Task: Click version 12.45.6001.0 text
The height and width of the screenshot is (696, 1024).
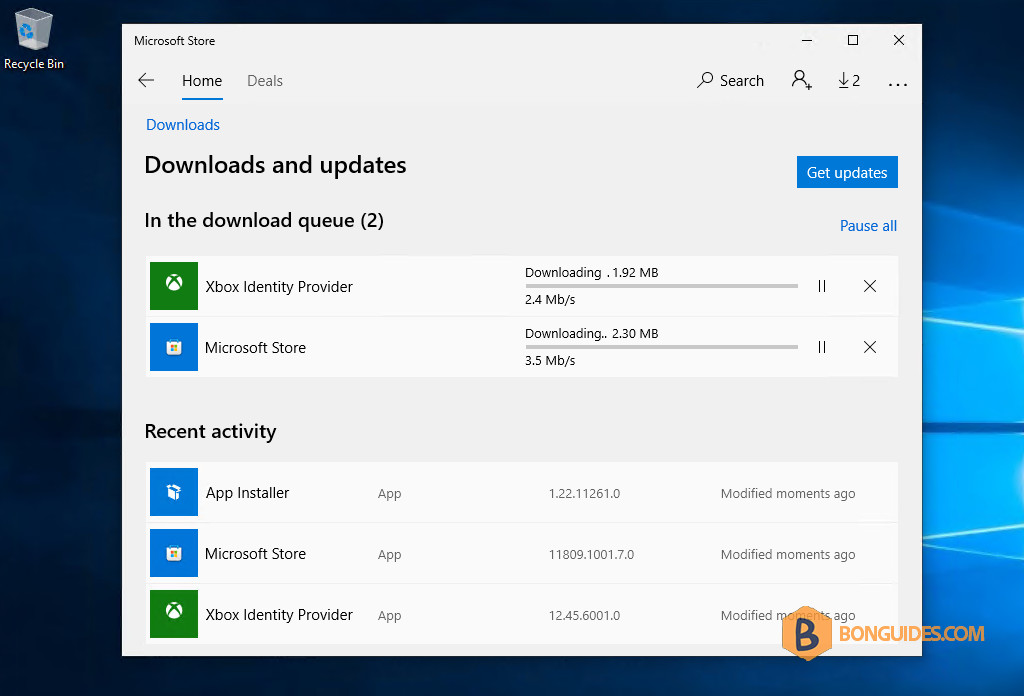Action: coord(584,615)
